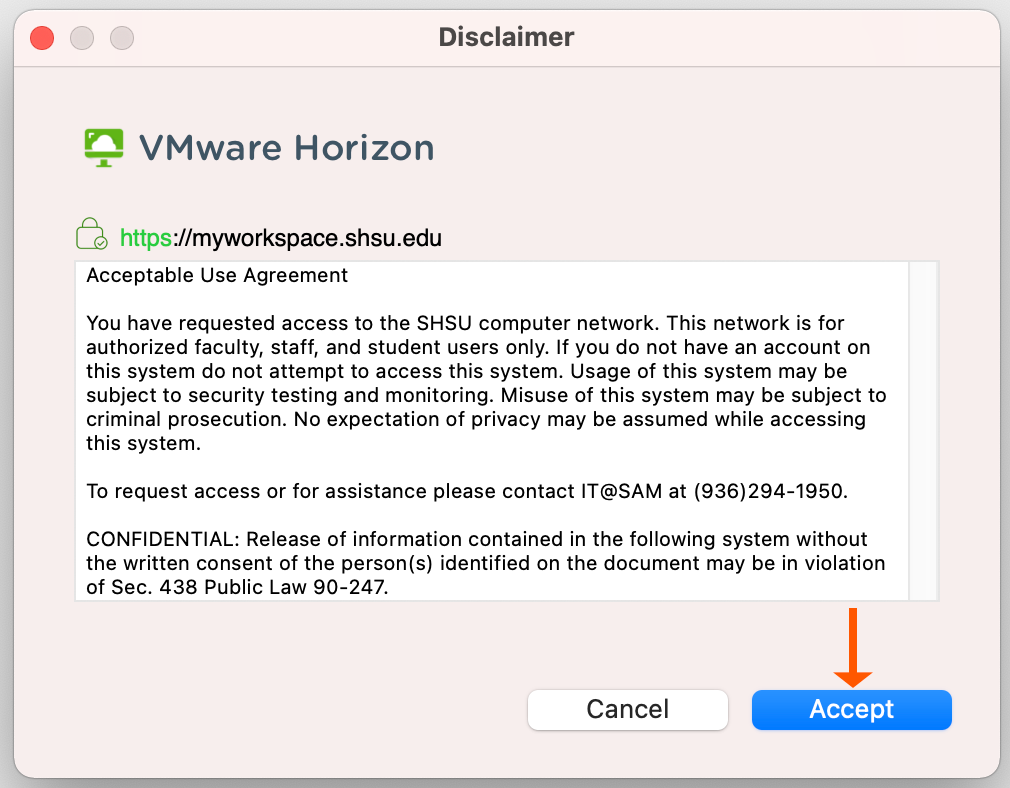Screen dimensions: 1010x788
Task: Click the green https protocol text
Action: [x=146, y=239]
